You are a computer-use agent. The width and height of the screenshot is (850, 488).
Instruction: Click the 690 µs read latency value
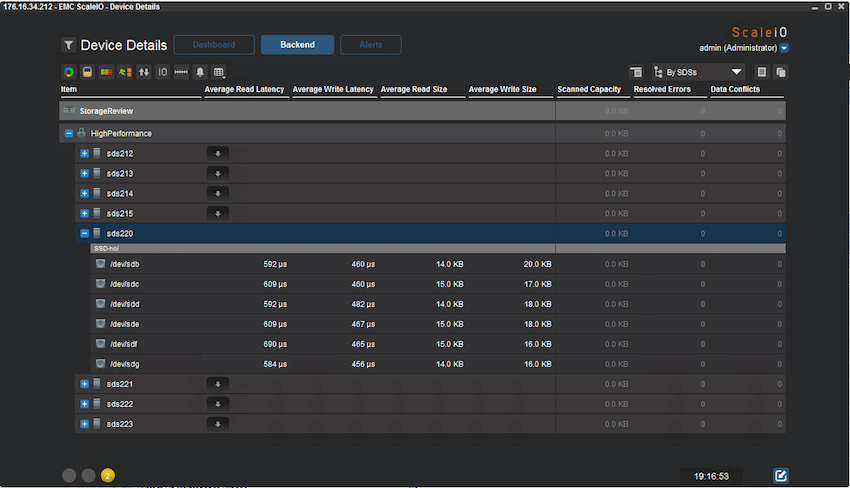click(275, 344)
